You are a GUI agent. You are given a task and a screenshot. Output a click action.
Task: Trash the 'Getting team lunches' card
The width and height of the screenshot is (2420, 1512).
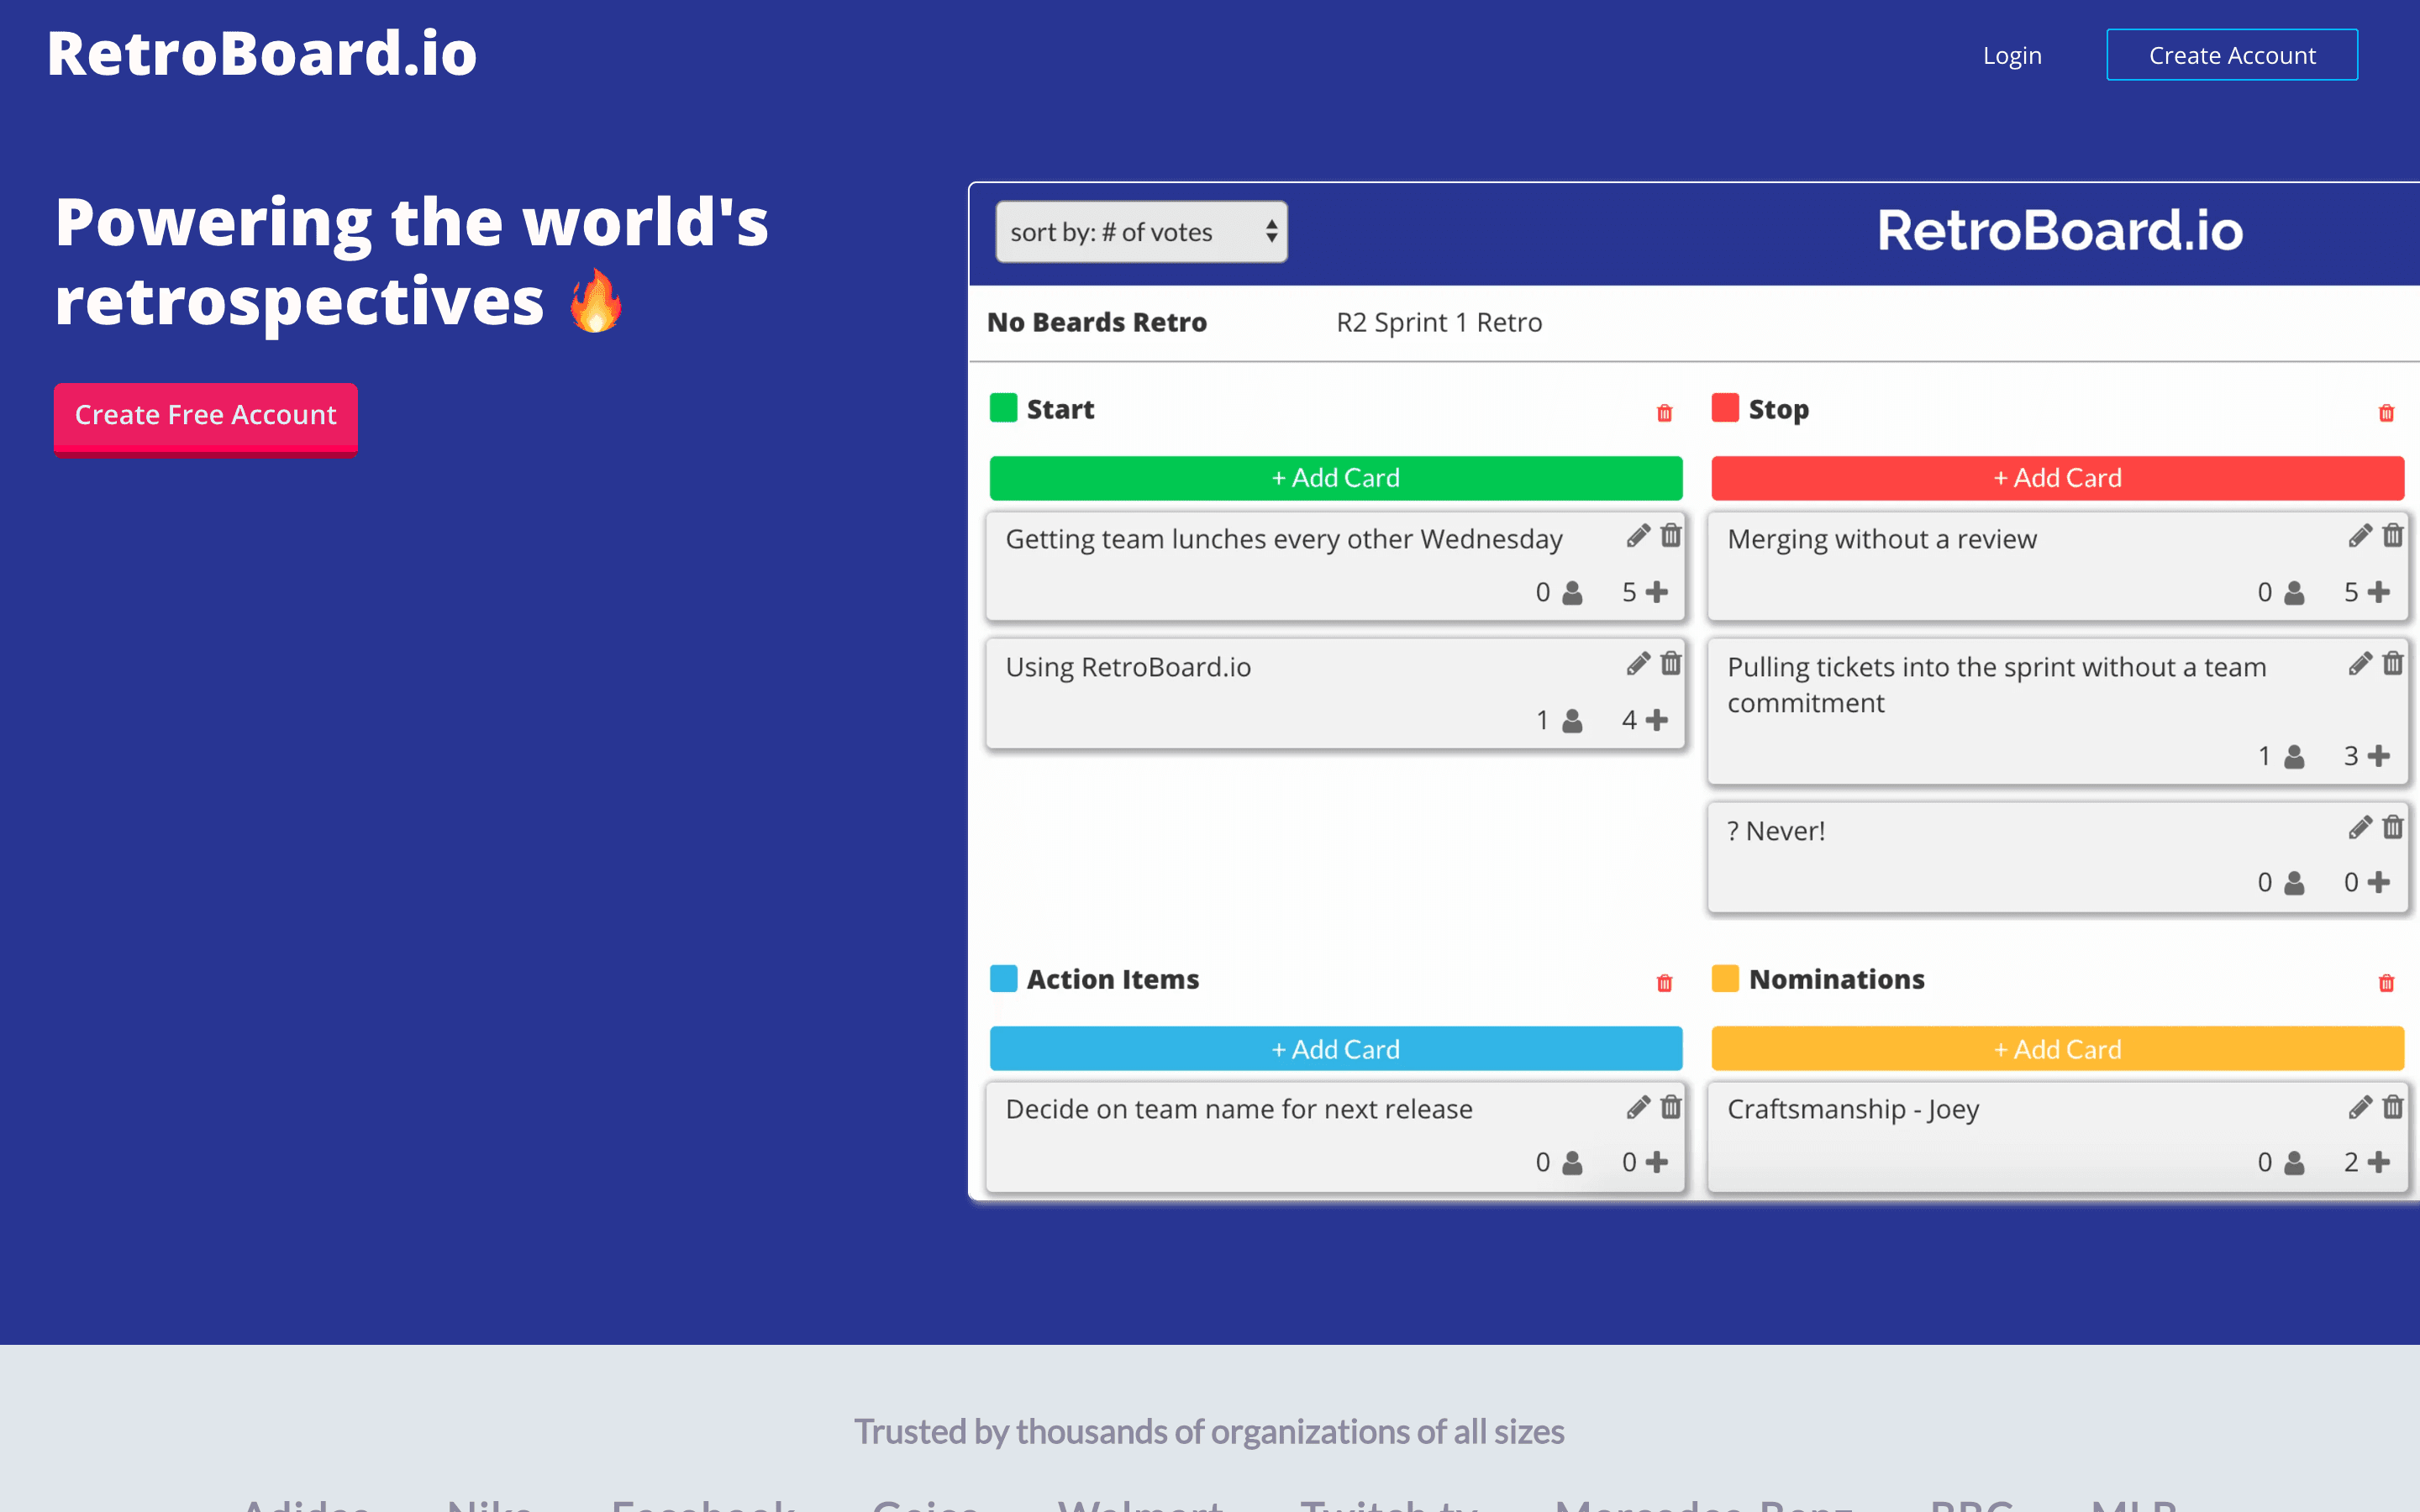1671,536
